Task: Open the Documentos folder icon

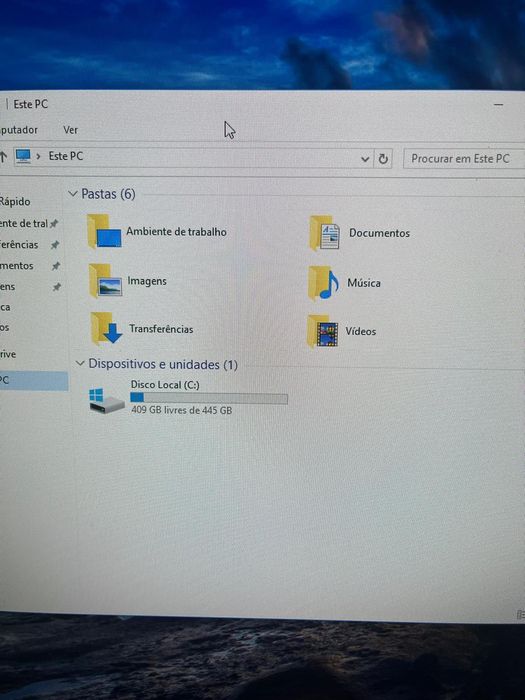Action: point(325,233)
